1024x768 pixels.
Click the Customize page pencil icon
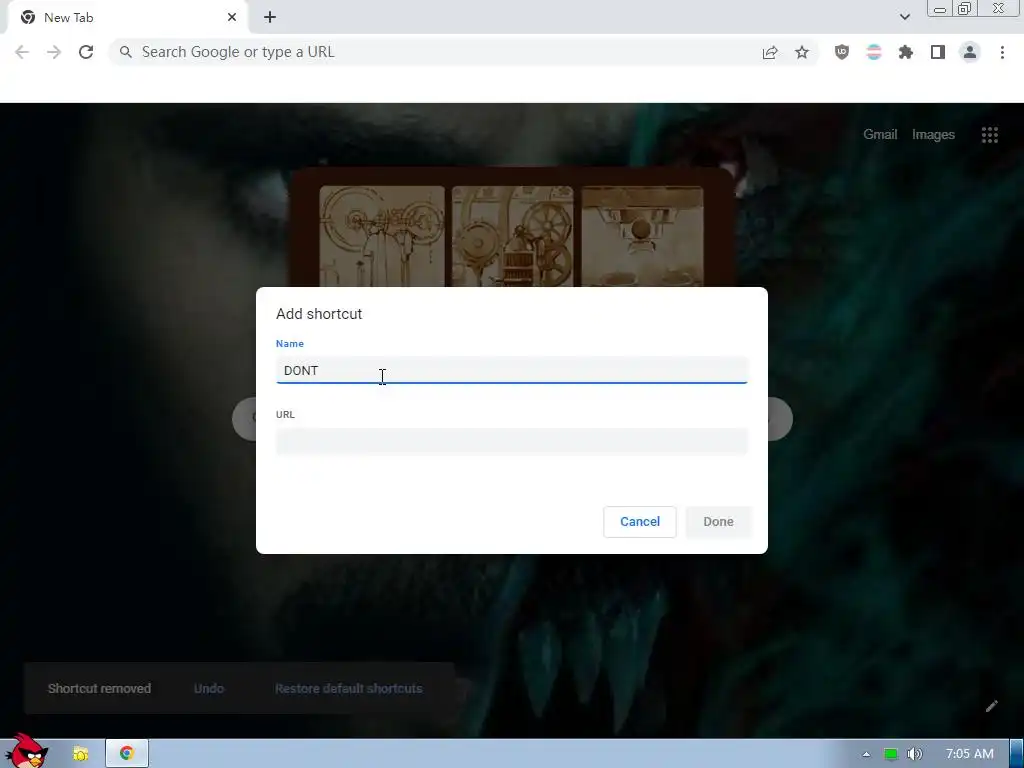pos(991,706)
